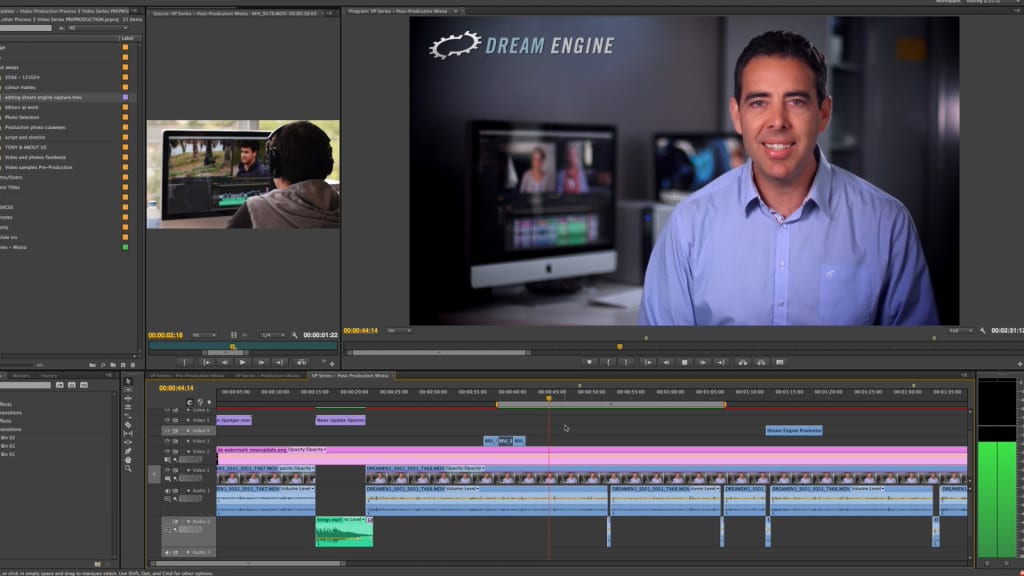Click the Extract button in Program monitor
This screenshot has height=576, width=1024.
[x=761, y=362]
